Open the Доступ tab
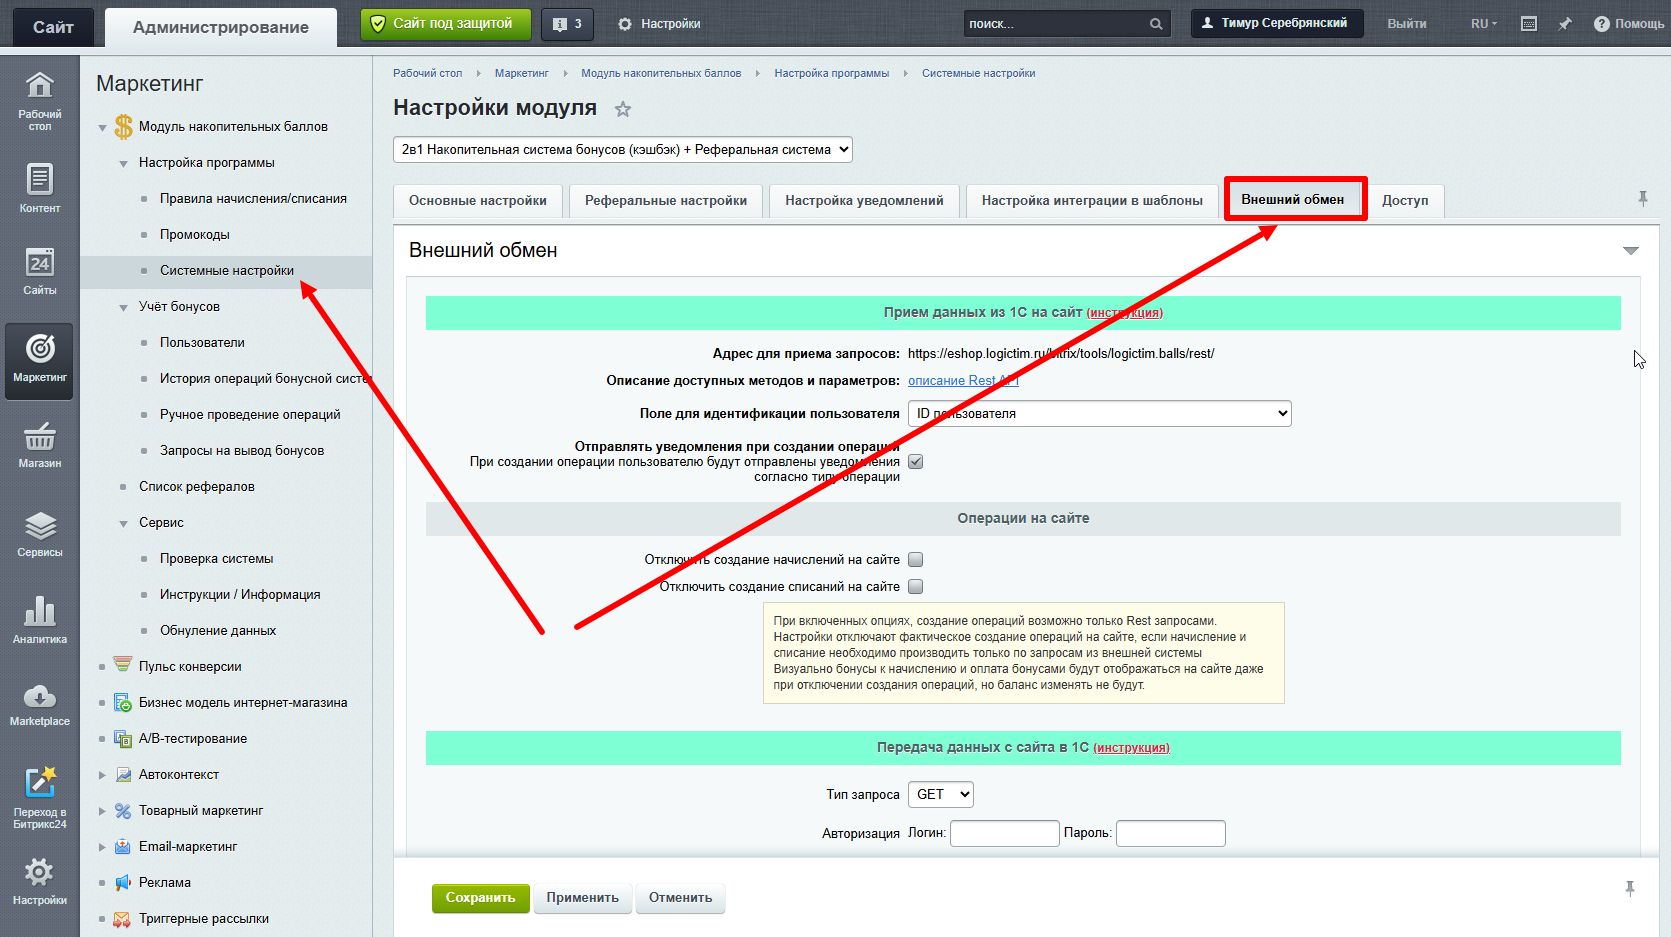 click(x=1405, y=200)
